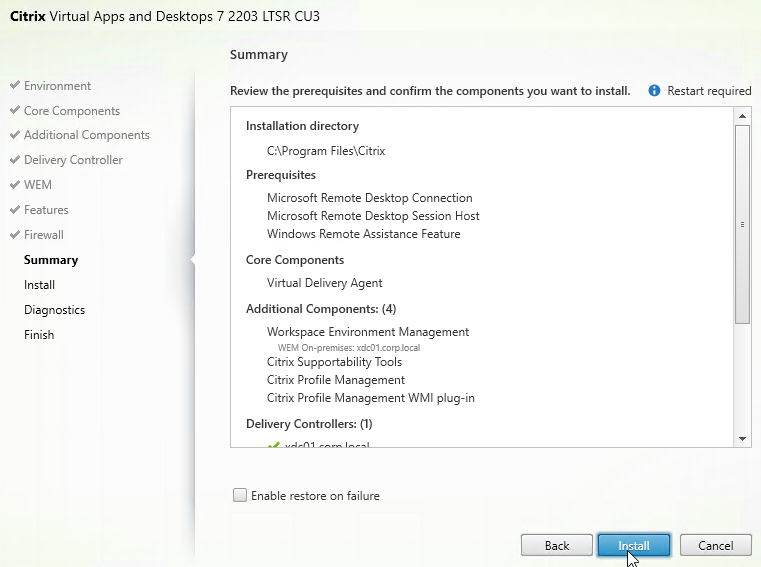Cancel the installation wizard
The width and height of the screenshot is (761, 567).
pos(715,546)
